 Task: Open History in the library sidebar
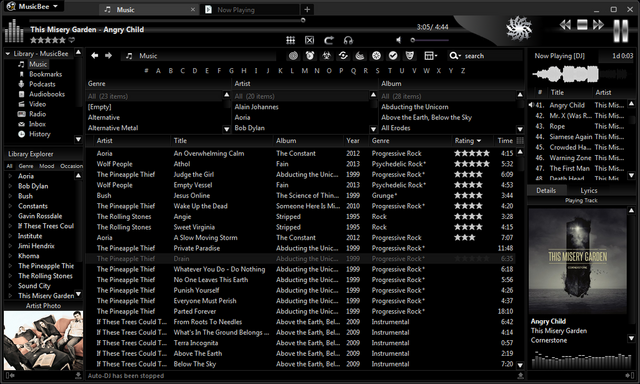click(40, 134)
